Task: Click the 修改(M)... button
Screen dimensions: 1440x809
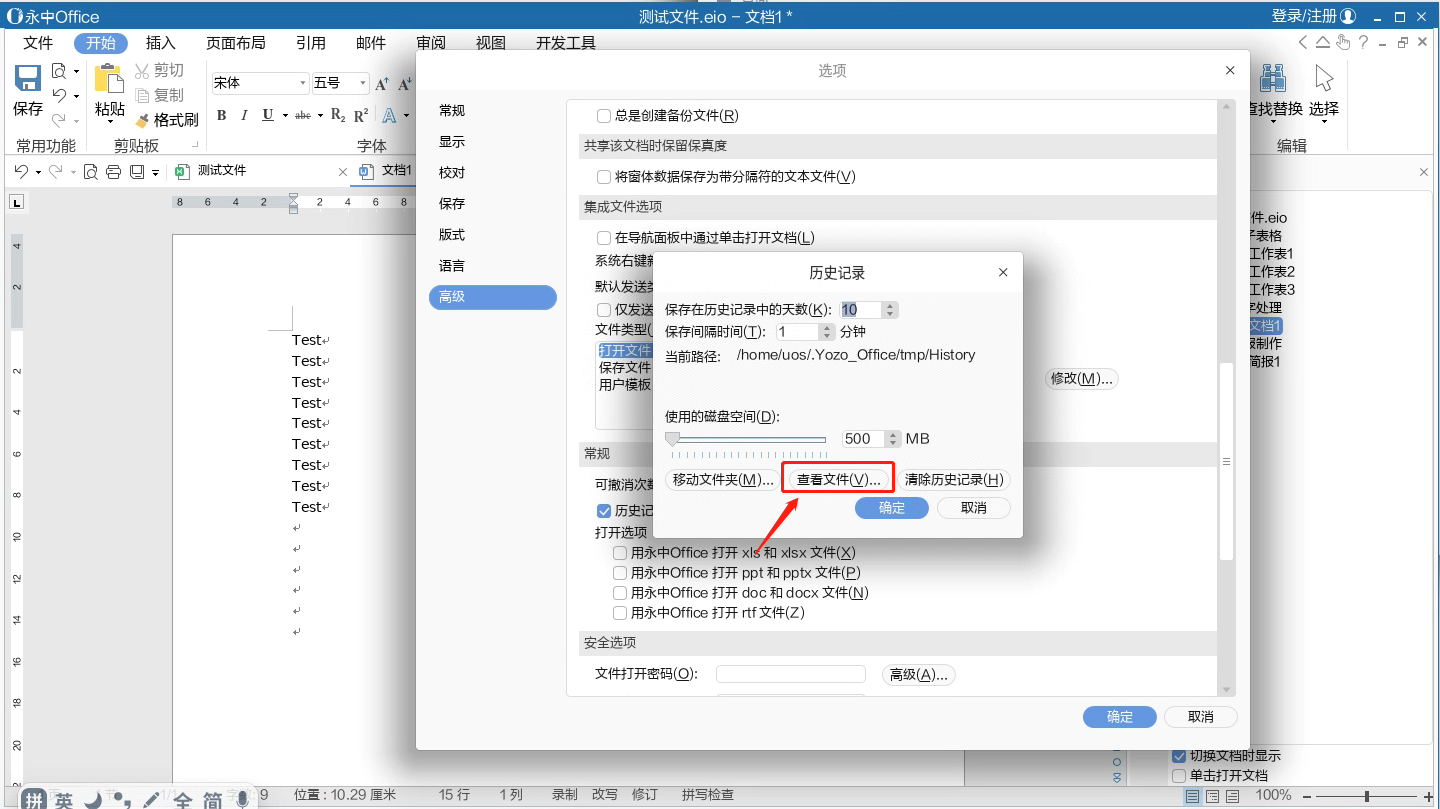Action: point(1081,379)
